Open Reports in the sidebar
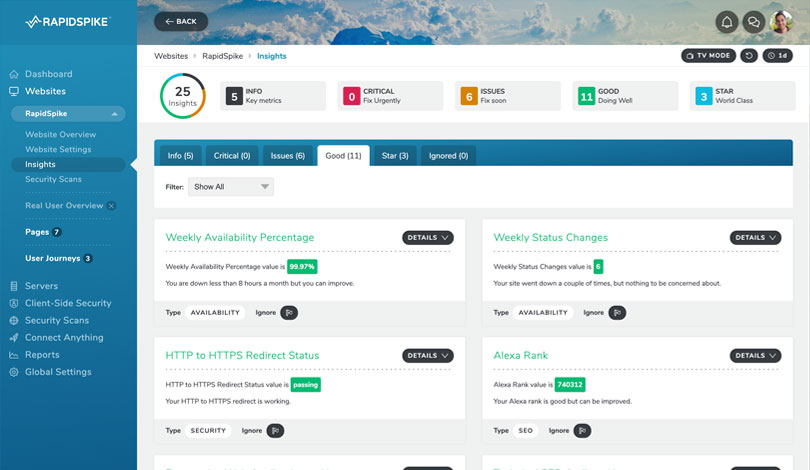This screenshot has height=470, width=810. [x=42, y=355]
